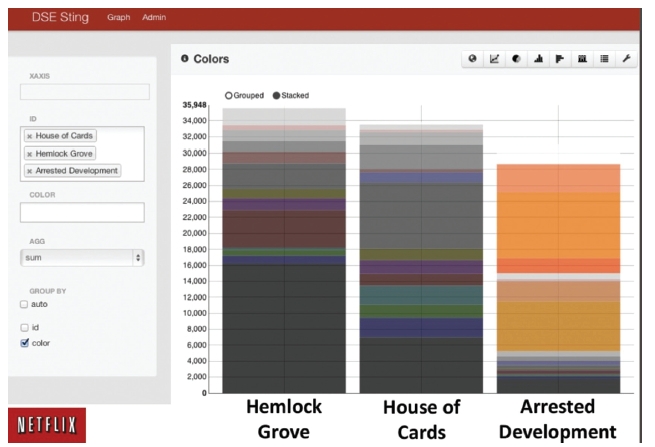This screenshot has width=655, height=447.
Task: Select the Arrested Development ID tag
Action: click(73, 171)
